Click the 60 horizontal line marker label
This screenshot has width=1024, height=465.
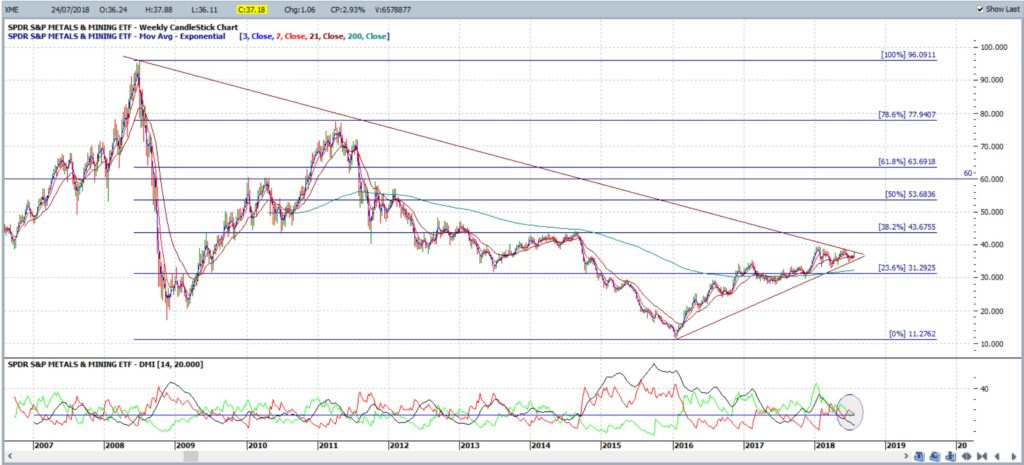coord(968,174)
